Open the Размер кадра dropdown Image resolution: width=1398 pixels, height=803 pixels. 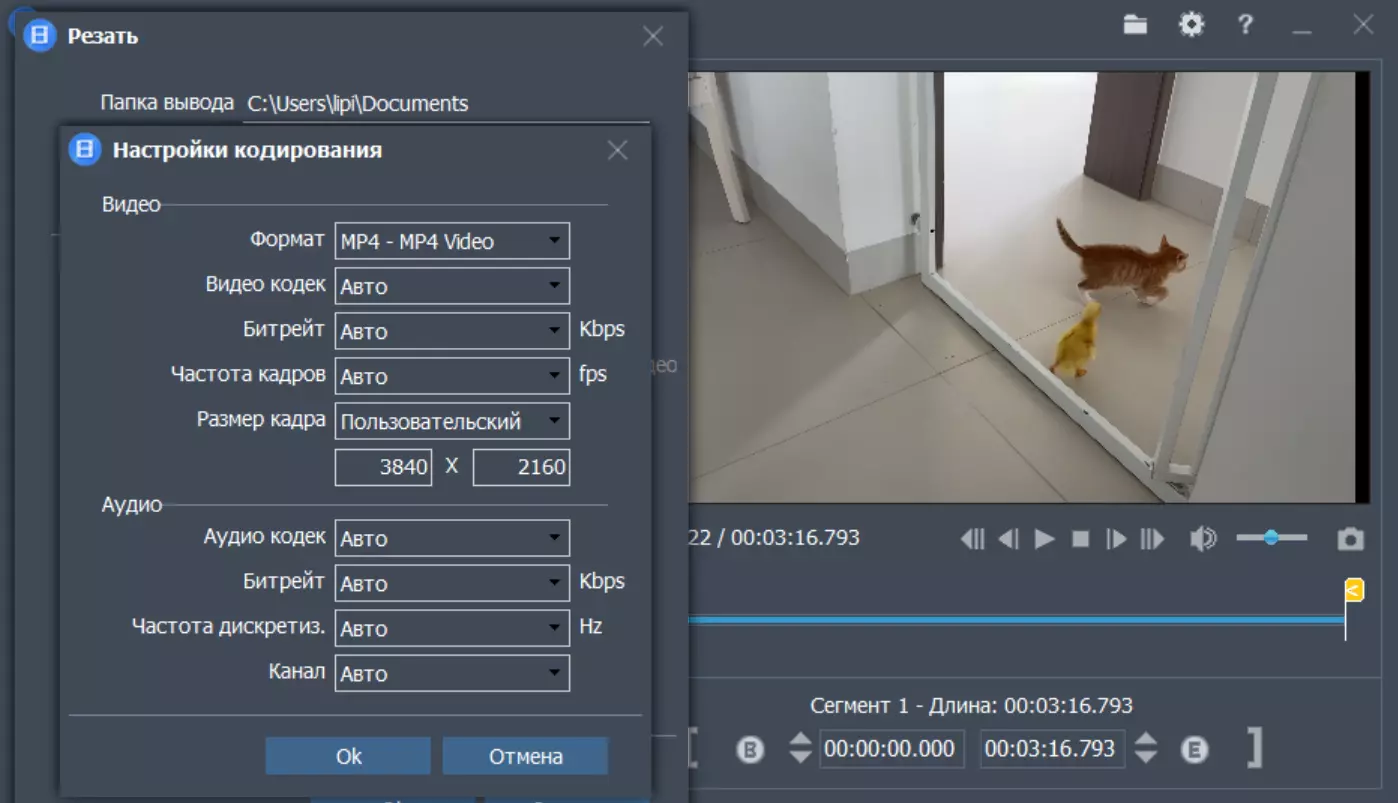pyautogui.click(x=452, y=421)
